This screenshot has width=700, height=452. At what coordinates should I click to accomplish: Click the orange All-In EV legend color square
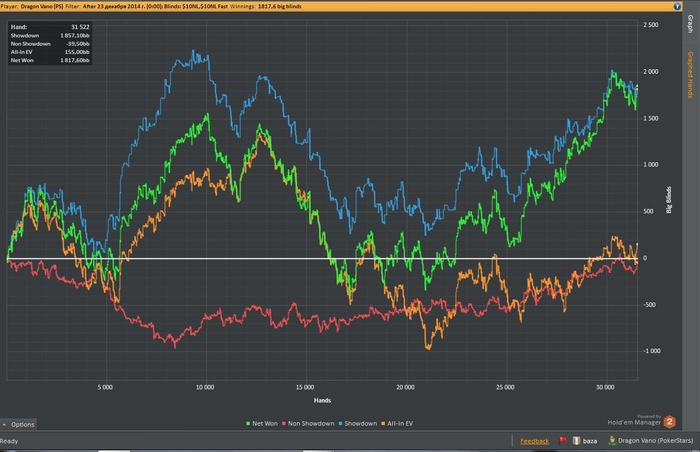coord(383,423)
